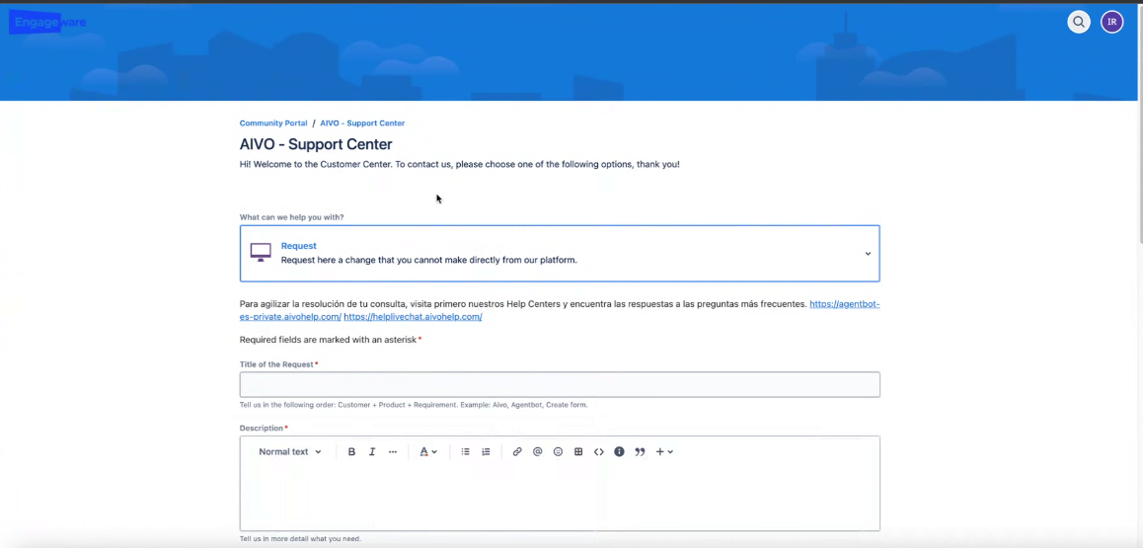Insert a table
Viewport: 1143px width, 548px height.
pos(578,452)
